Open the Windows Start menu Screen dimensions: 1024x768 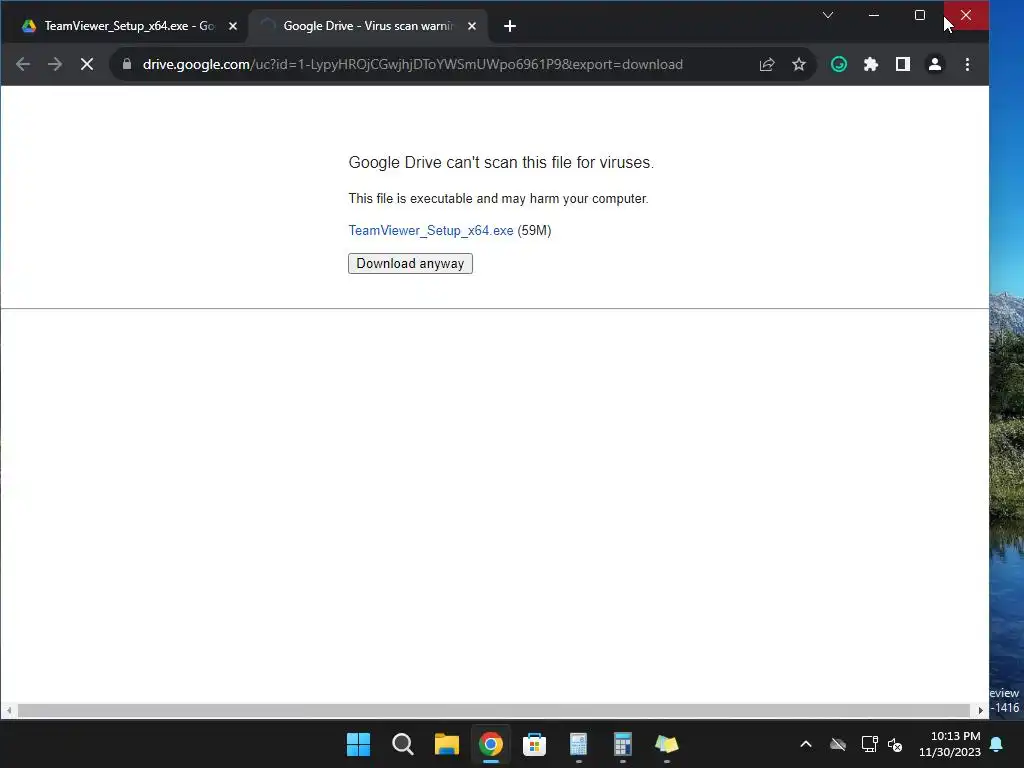(358, 744)
